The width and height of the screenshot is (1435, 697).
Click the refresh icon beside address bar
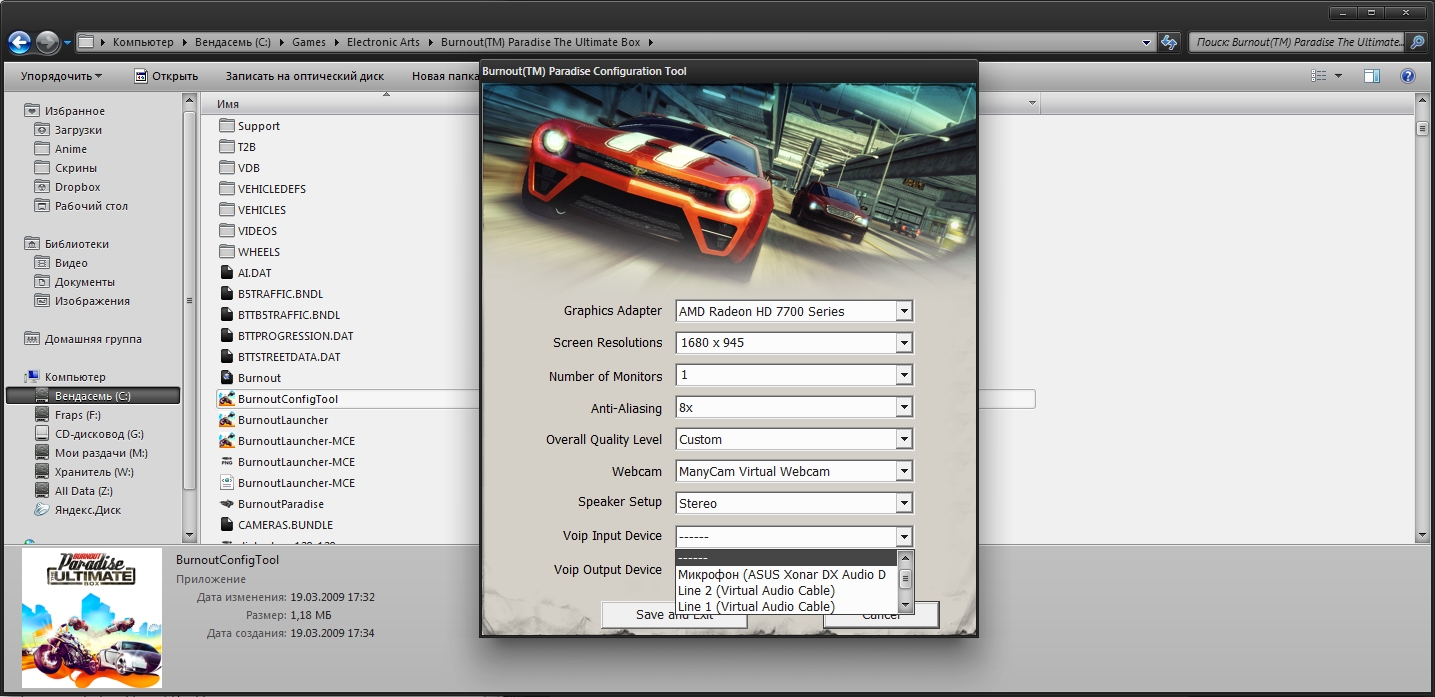(1168, 42)
